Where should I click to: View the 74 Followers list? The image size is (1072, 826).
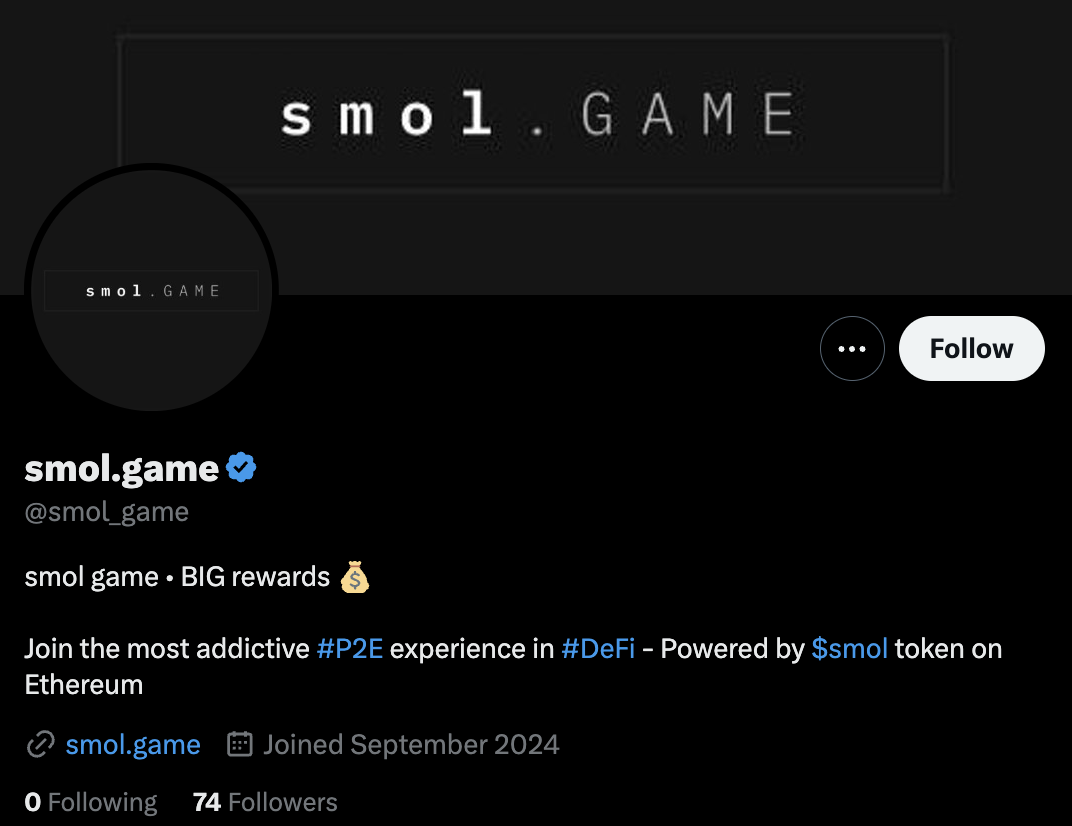click(265, 802)
